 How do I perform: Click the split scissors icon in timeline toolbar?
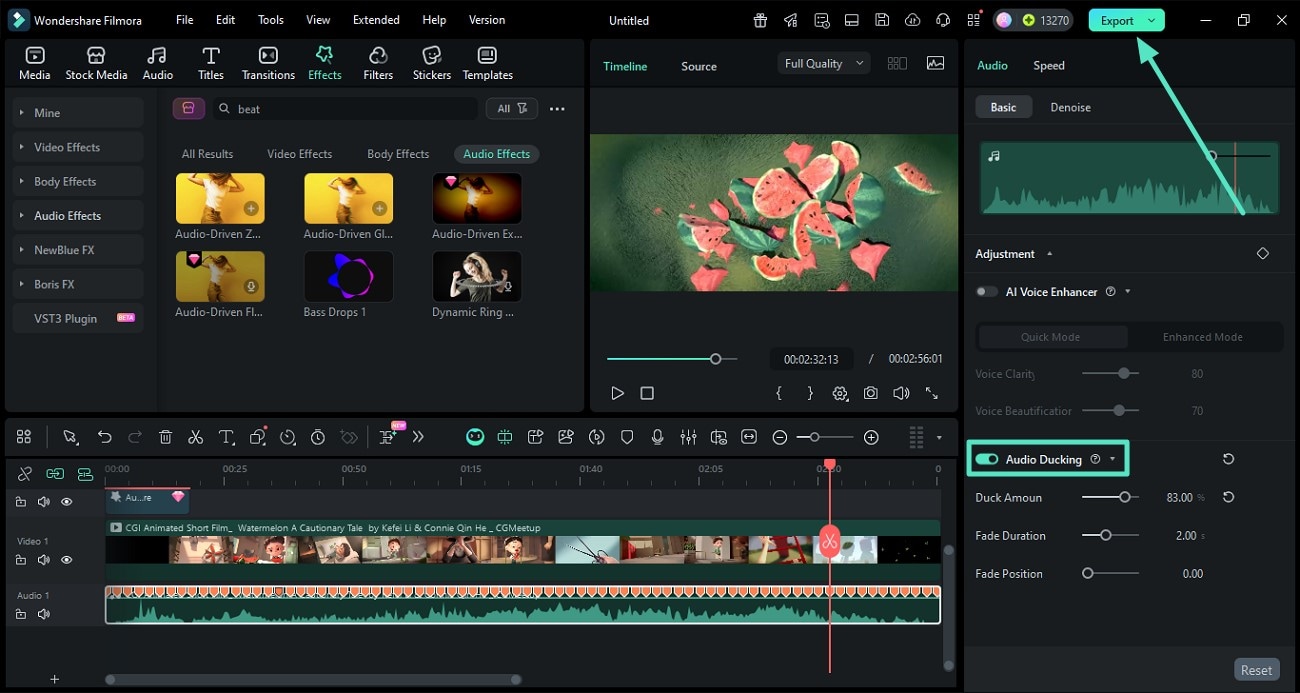tap(196, 437)
